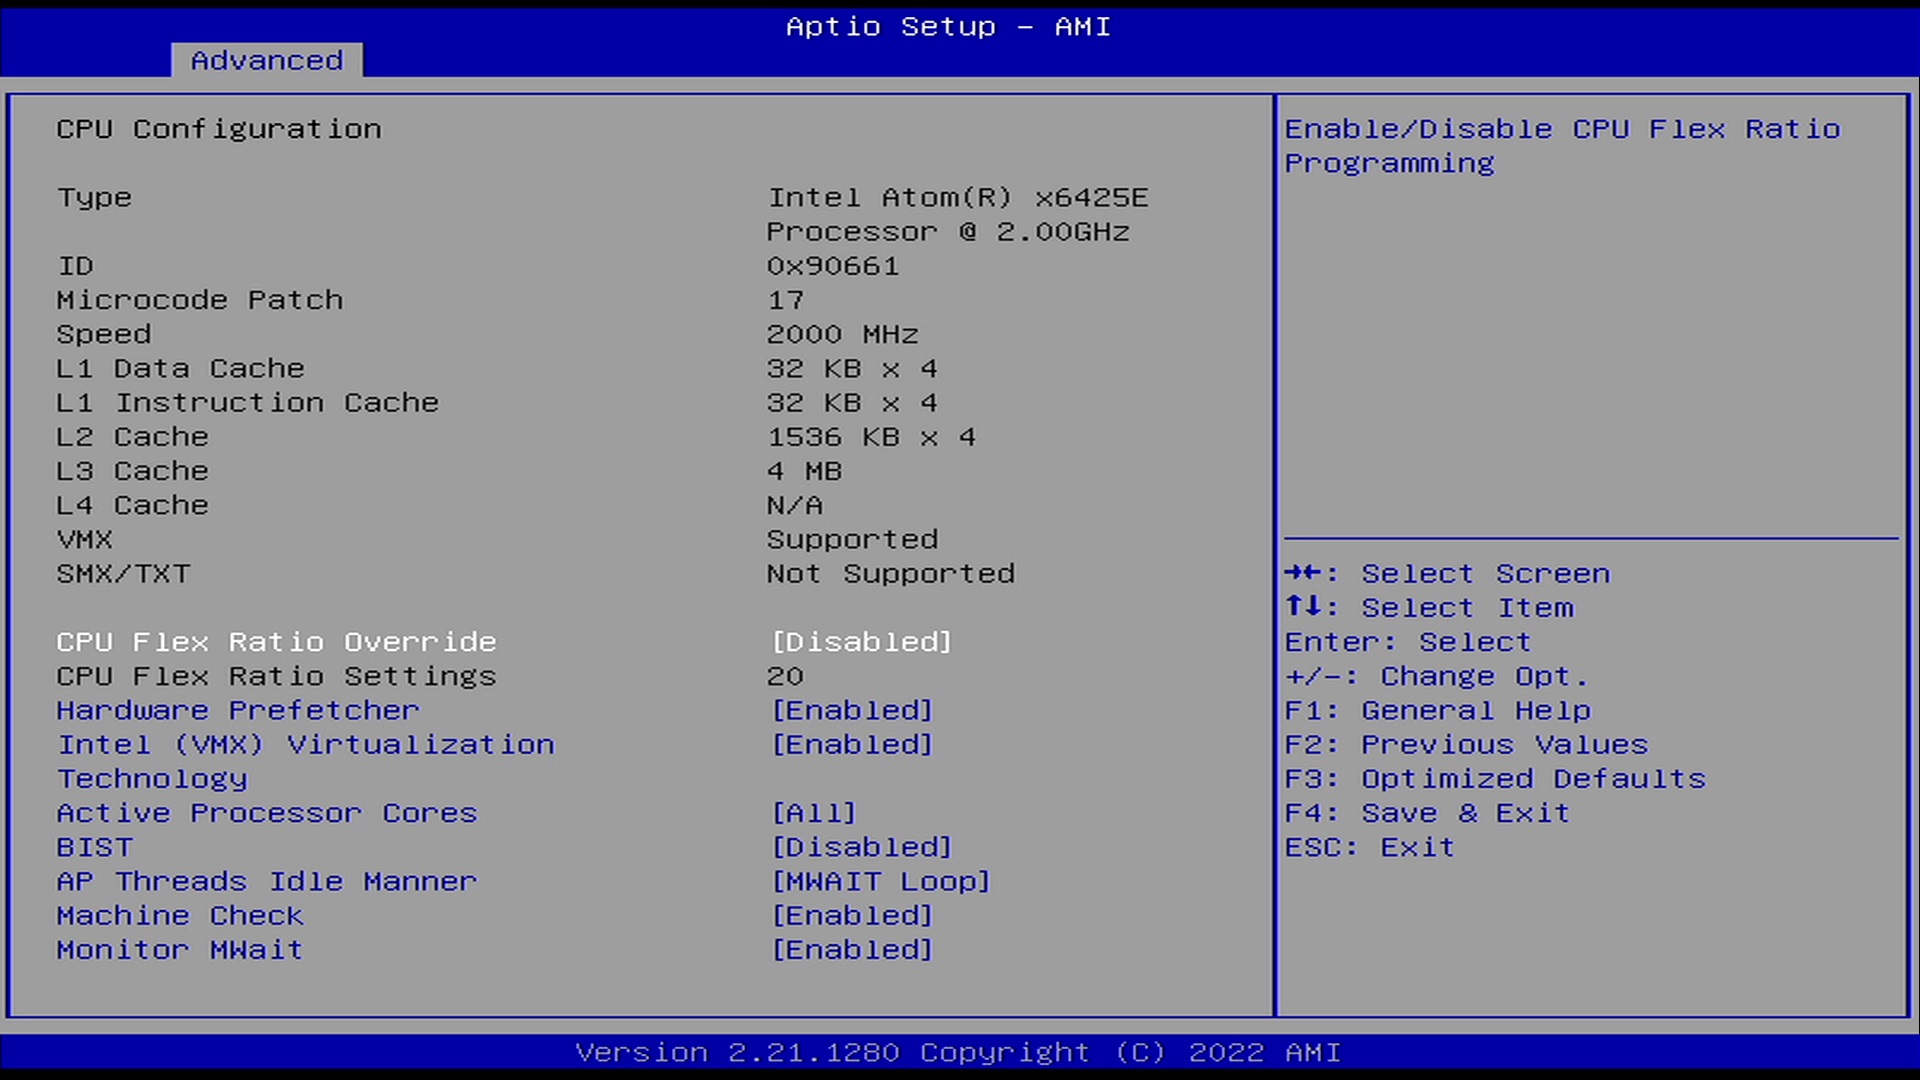Click the F2: Previous Values hint
The height and width of the screenshot is (1080, 1920).
pyautogui.click(x=1467, y=745)
